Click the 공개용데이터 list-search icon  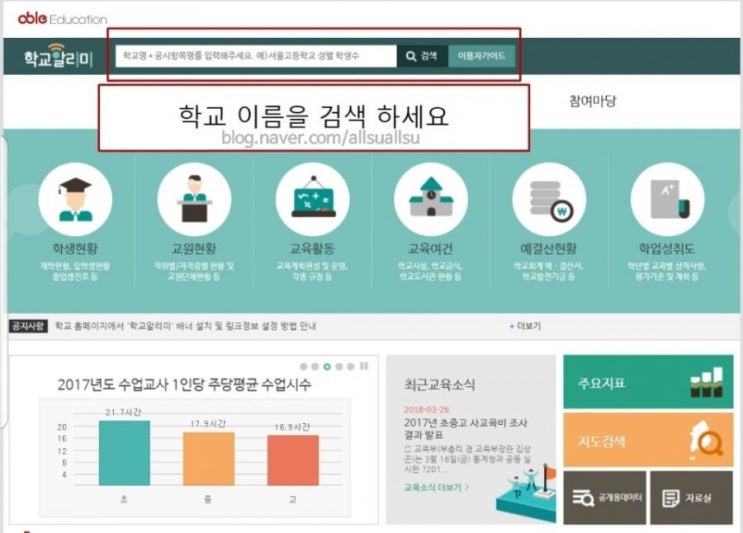(583, 498)
